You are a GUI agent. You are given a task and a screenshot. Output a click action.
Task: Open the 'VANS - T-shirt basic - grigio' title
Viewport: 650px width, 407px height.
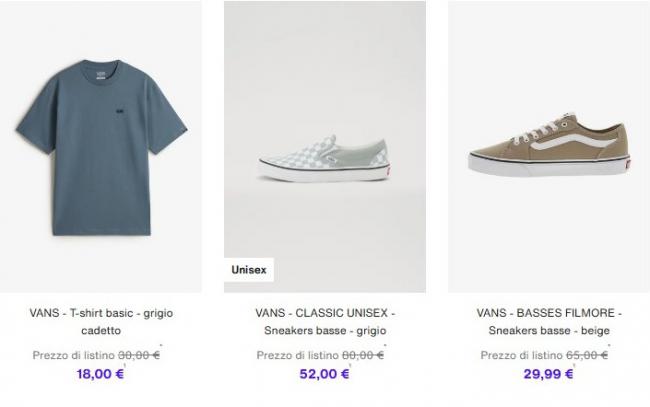101,313
